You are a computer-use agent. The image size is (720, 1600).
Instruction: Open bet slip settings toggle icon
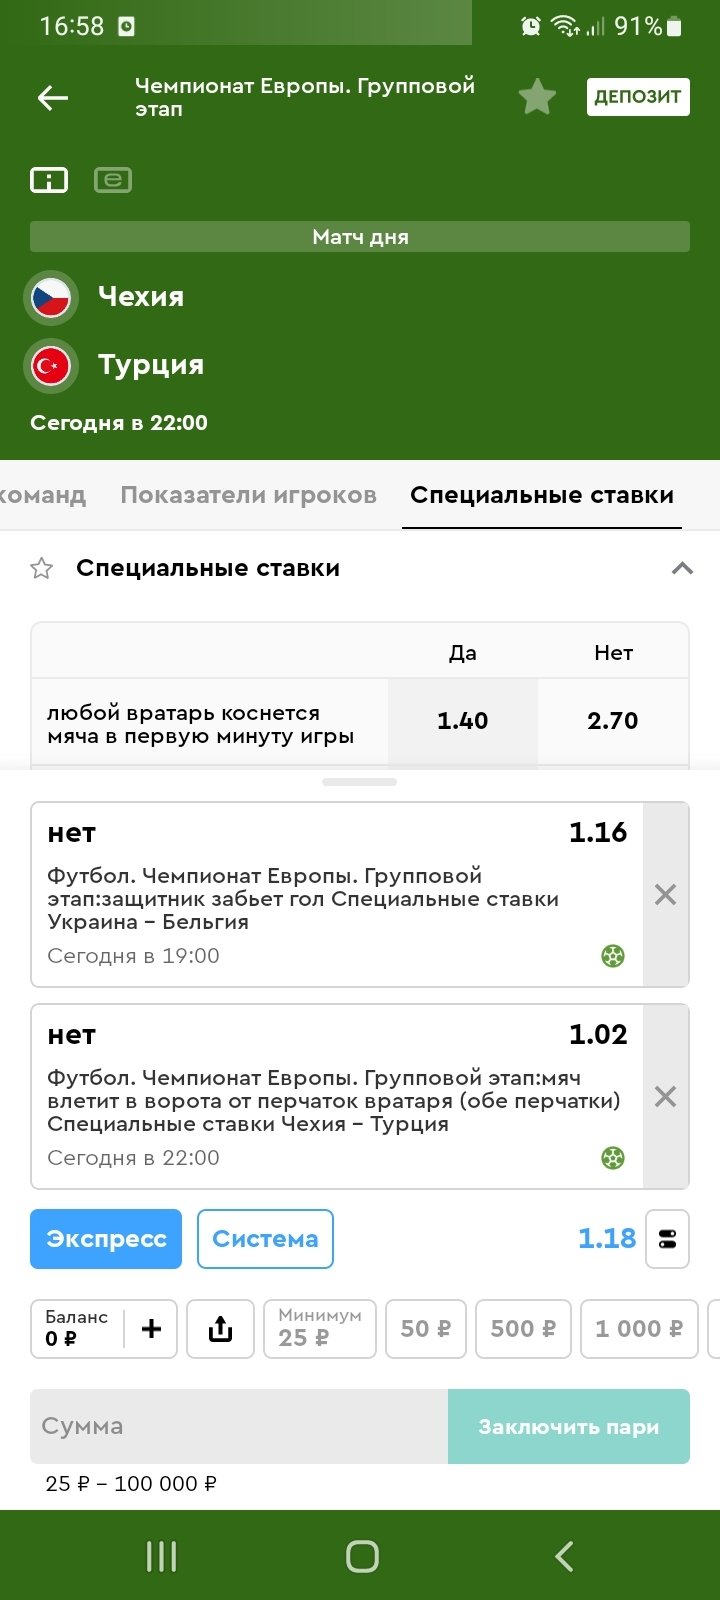667,1239
